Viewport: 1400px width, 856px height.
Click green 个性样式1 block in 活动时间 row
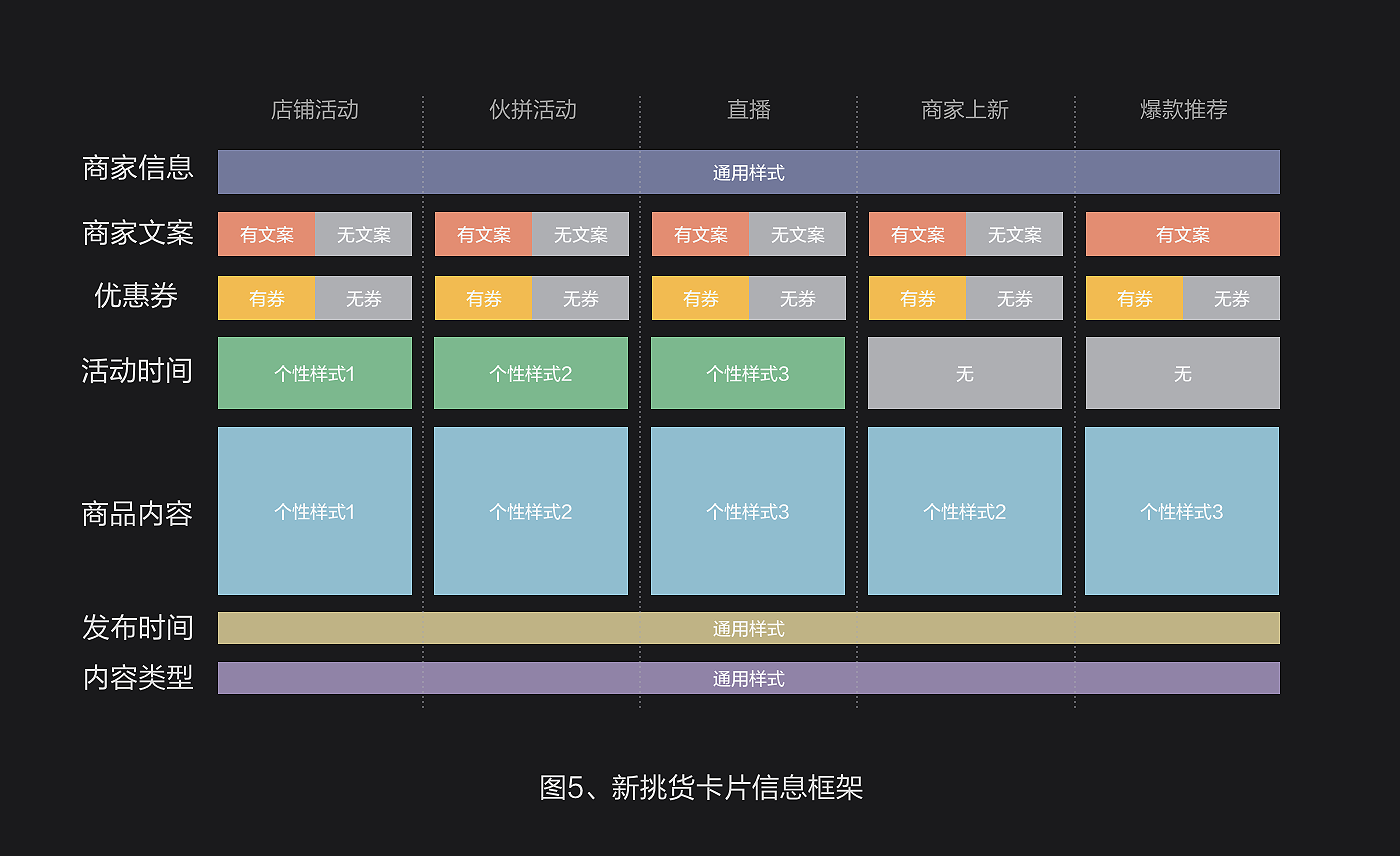pos(315,373)
